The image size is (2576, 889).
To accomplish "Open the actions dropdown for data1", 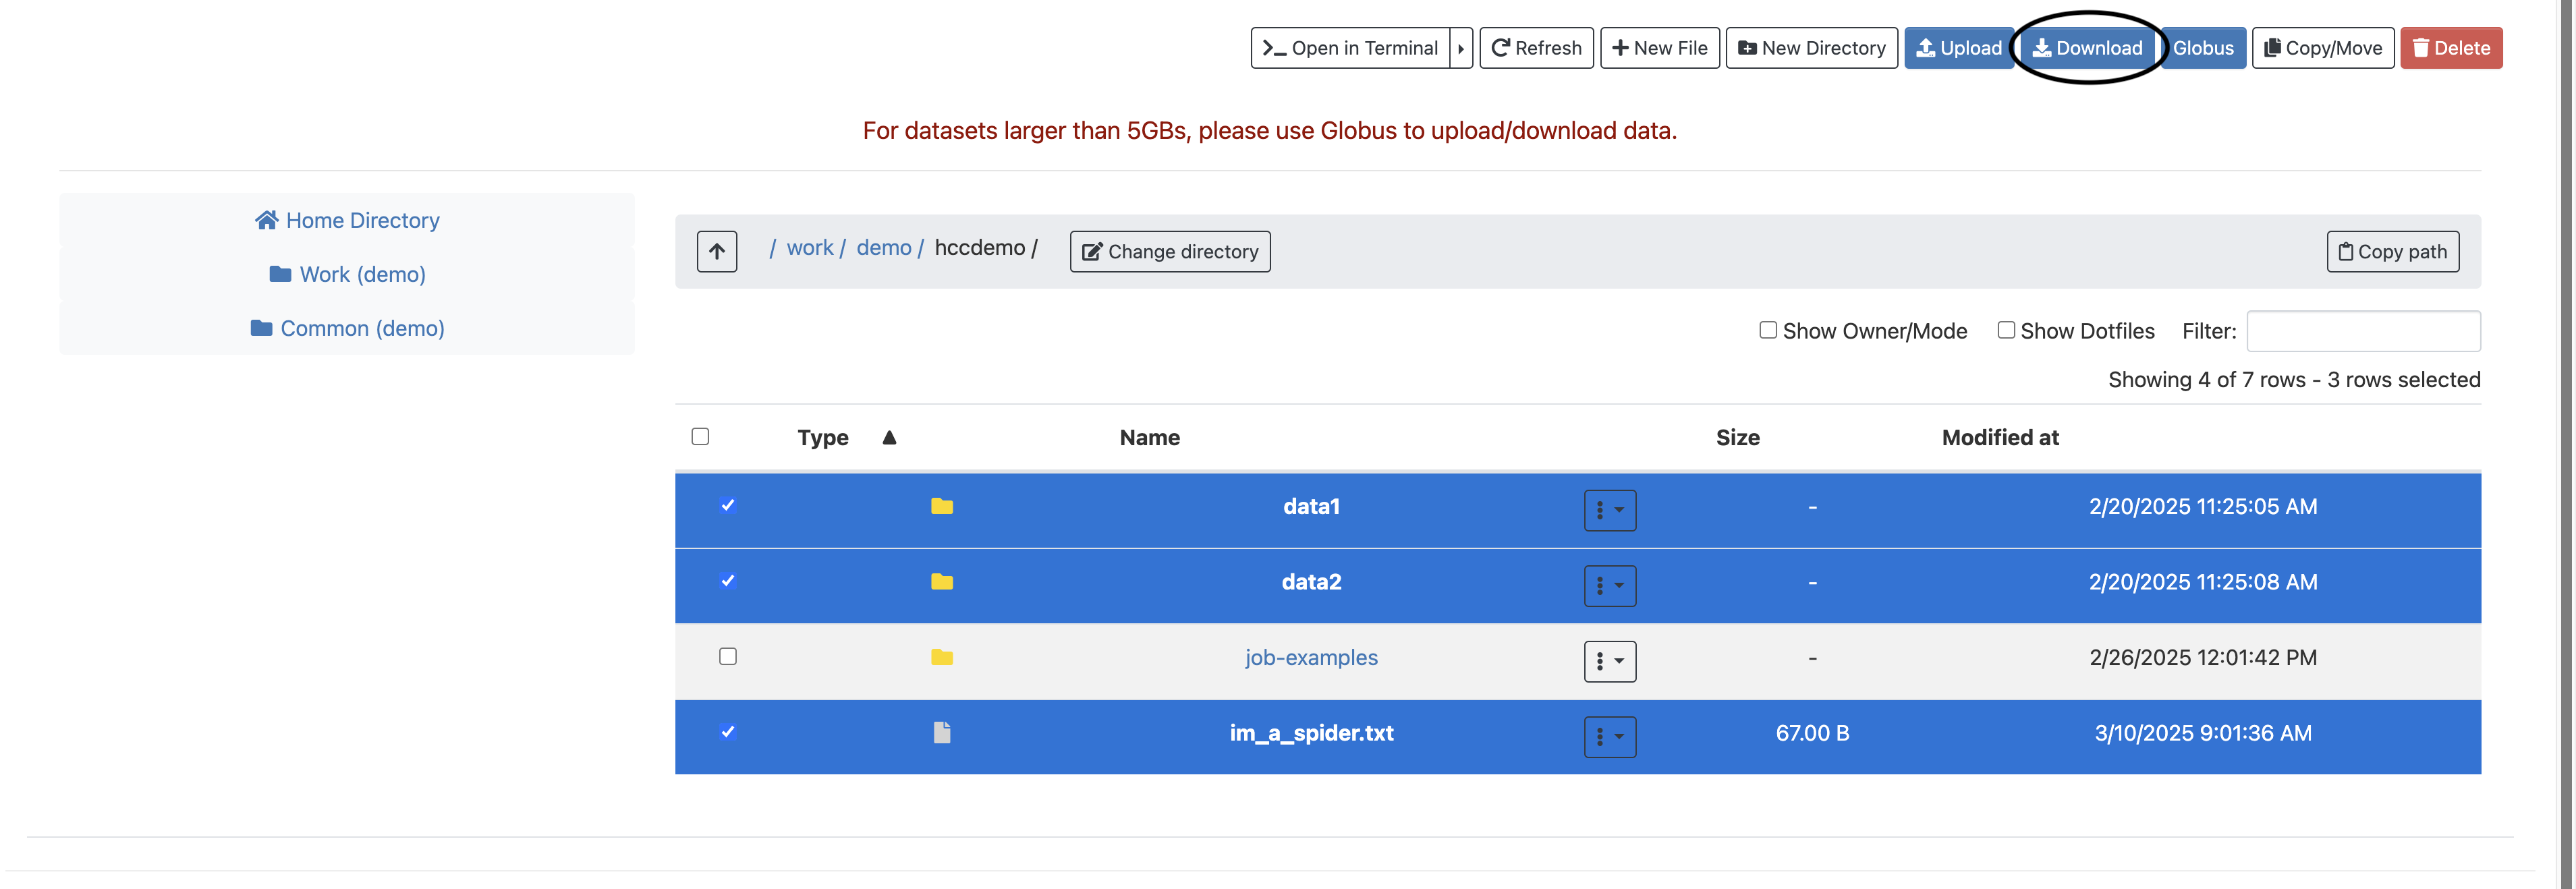I will [x=1609, y=510].
